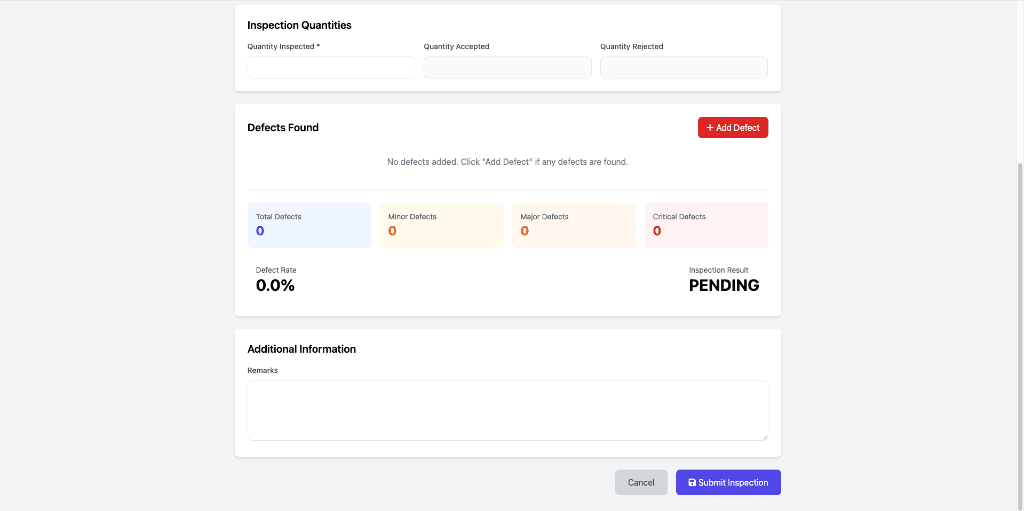Click the Additional Information heading
Screen dimensions: 1024x511
tap(302, 349)
